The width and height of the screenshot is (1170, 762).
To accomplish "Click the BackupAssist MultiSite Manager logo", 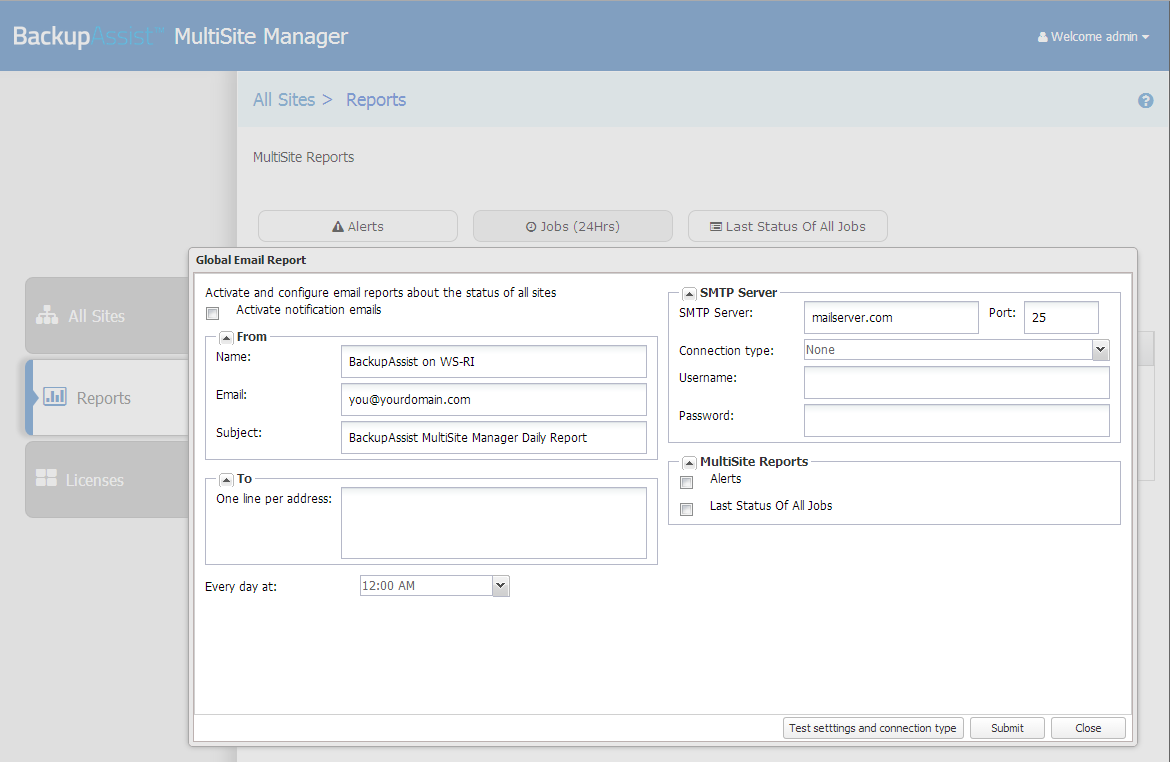I will (x=181, y=36).
